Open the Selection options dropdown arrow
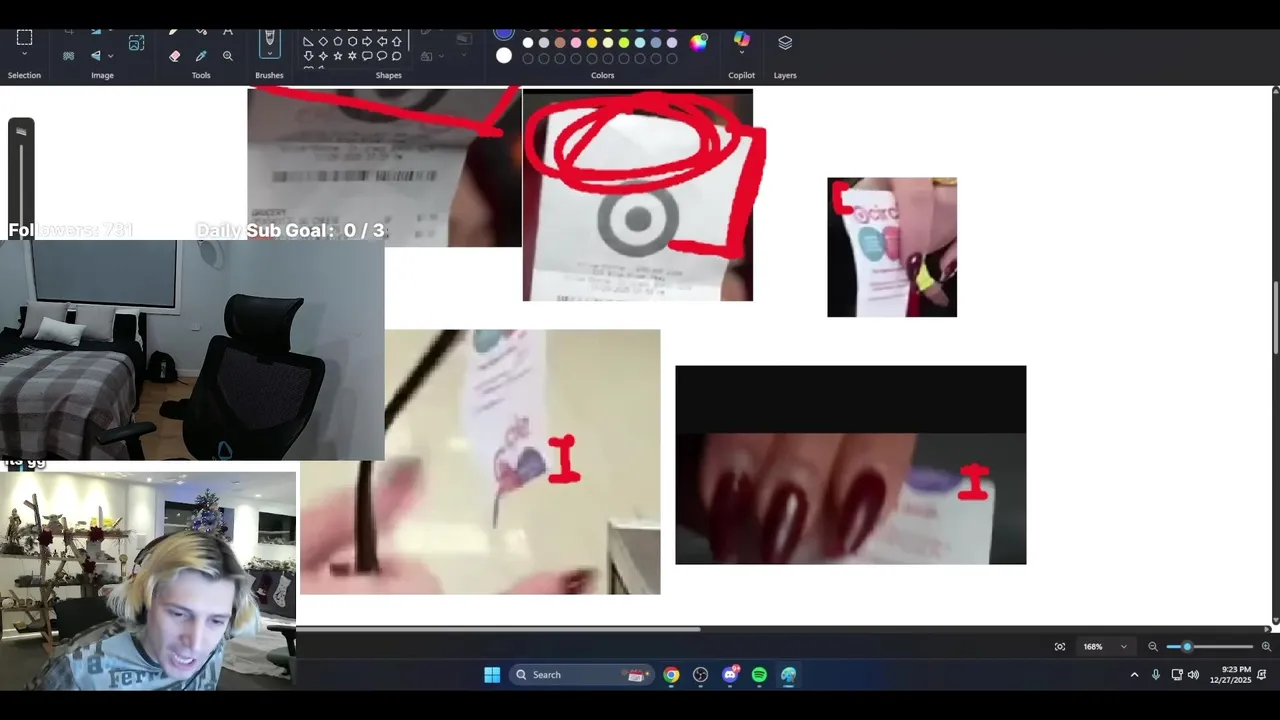The image size is (1280, 720). (24, 53)
